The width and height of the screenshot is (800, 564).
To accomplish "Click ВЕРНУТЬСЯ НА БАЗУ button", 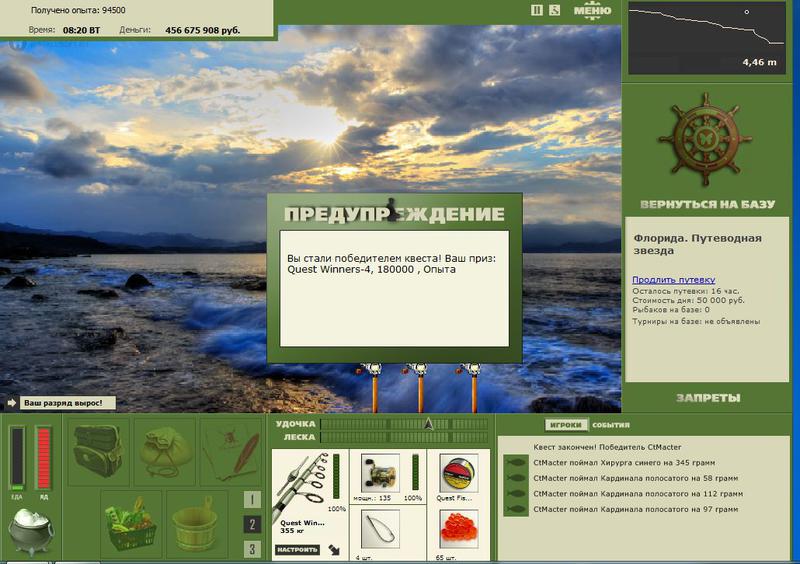I will 707,205.
